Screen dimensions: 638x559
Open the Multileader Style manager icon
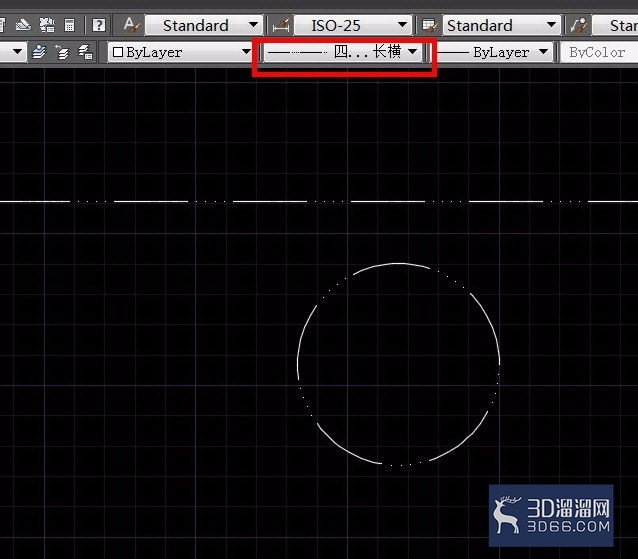click(x=578, y=25)
